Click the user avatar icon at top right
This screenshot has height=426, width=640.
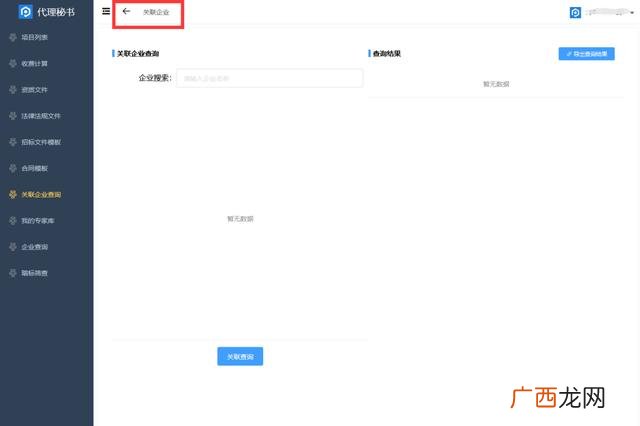point(575,13)
